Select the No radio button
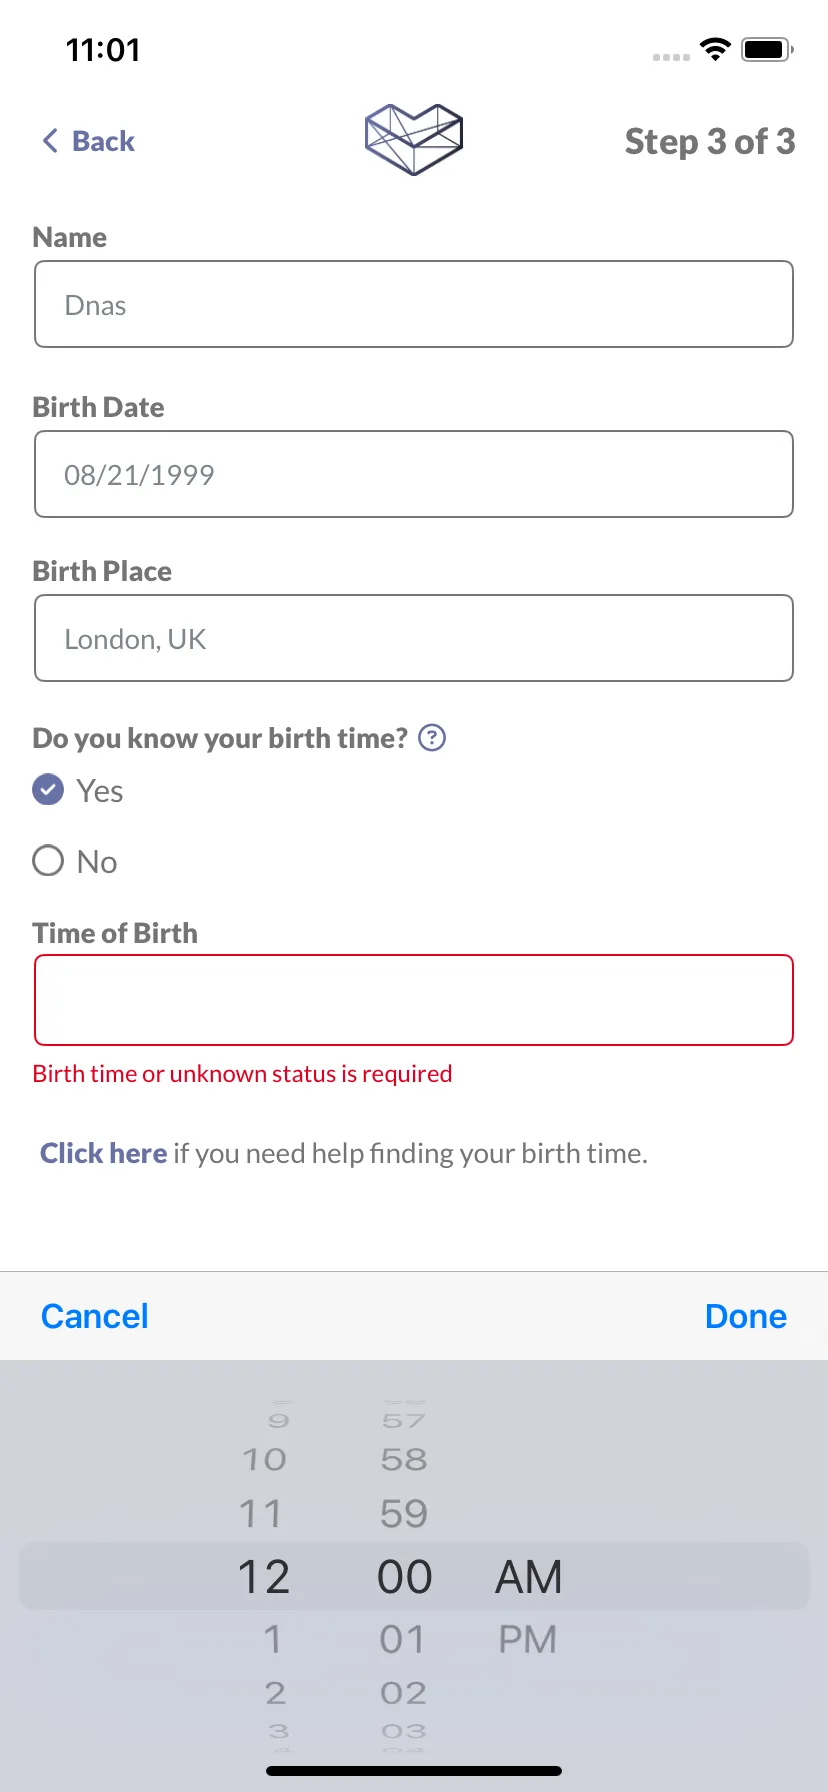828x1792 pixels. tap(48, 861)
